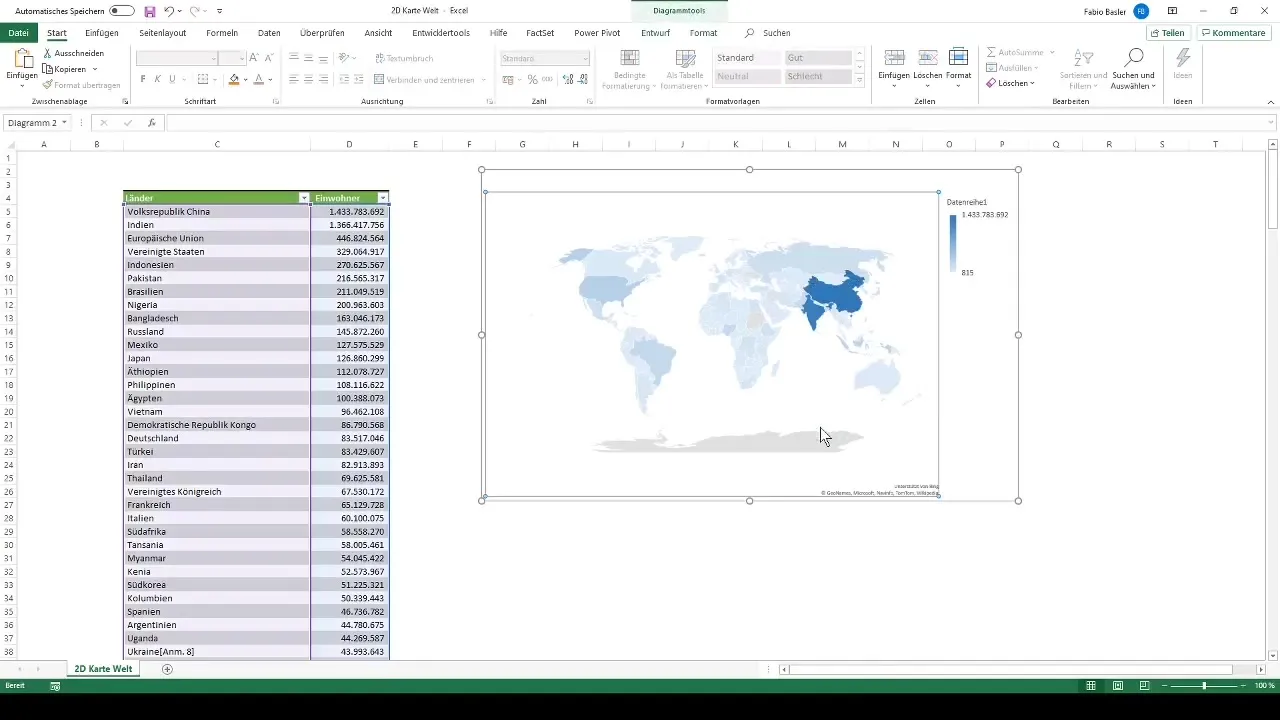Click the fill color bucket icon
The height and width of the screenshot is (720, 1280).
click(234, 79)
